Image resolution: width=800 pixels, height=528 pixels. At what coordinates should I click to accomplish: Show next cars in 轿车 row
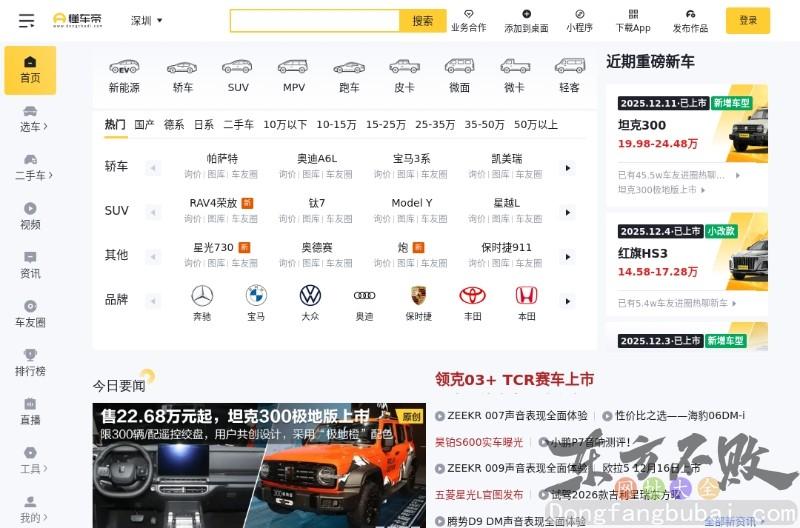coord(567,168)
